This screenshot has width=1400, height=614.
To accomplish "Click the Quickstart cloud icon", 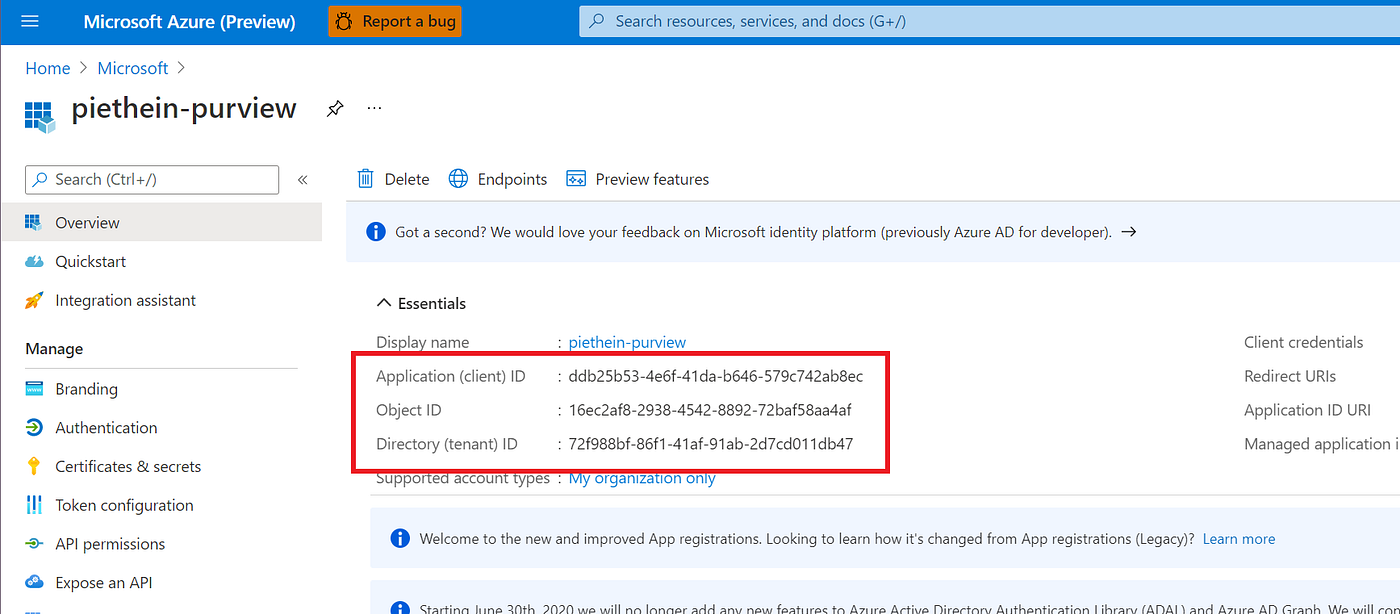I will pos(34,261).
